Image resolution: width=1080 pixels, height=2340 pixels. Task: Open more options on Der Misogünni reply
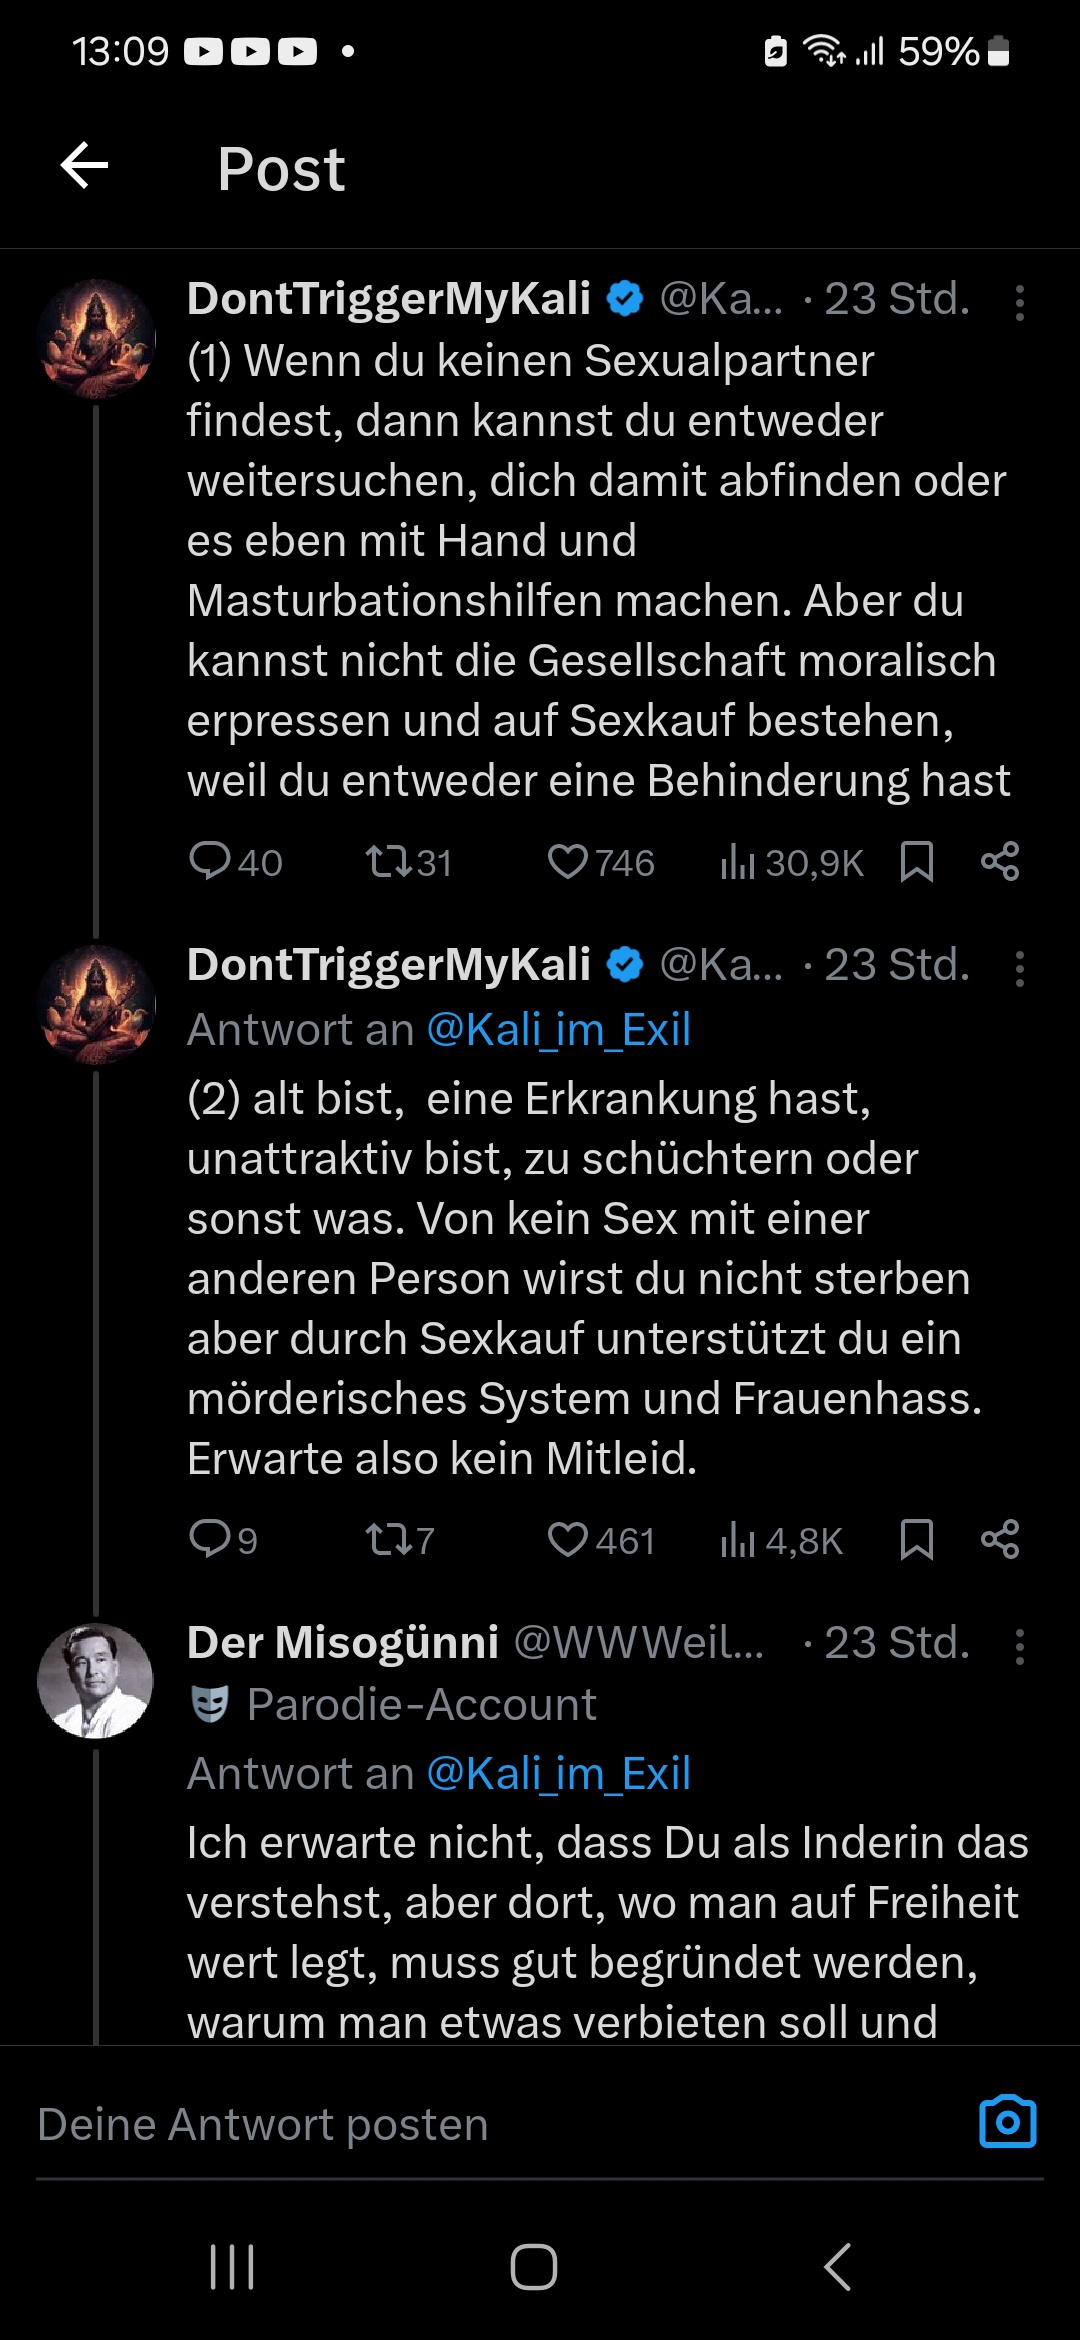click(1019, 1646)
